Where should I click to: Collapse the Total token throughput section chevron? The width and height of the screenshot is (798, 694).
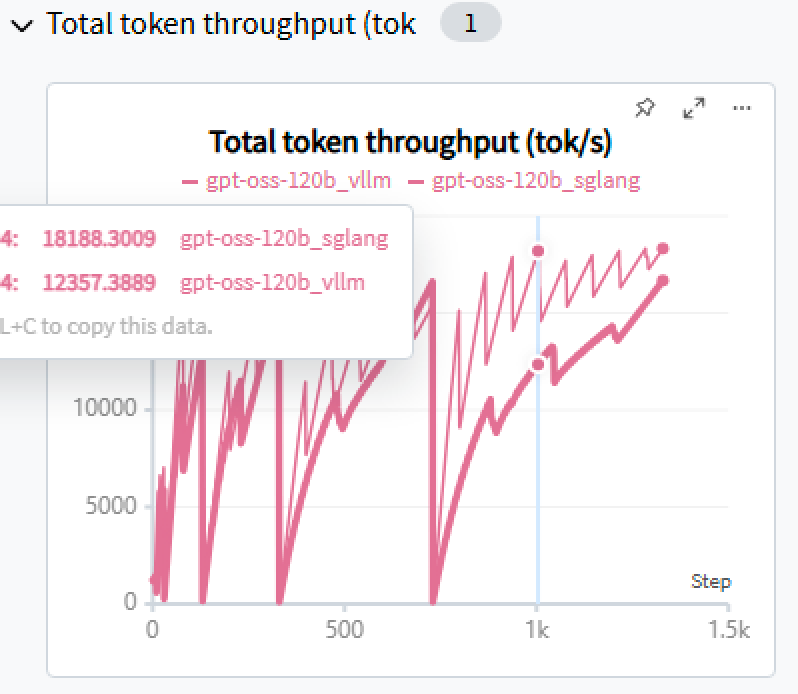click(x=20, y=26)
